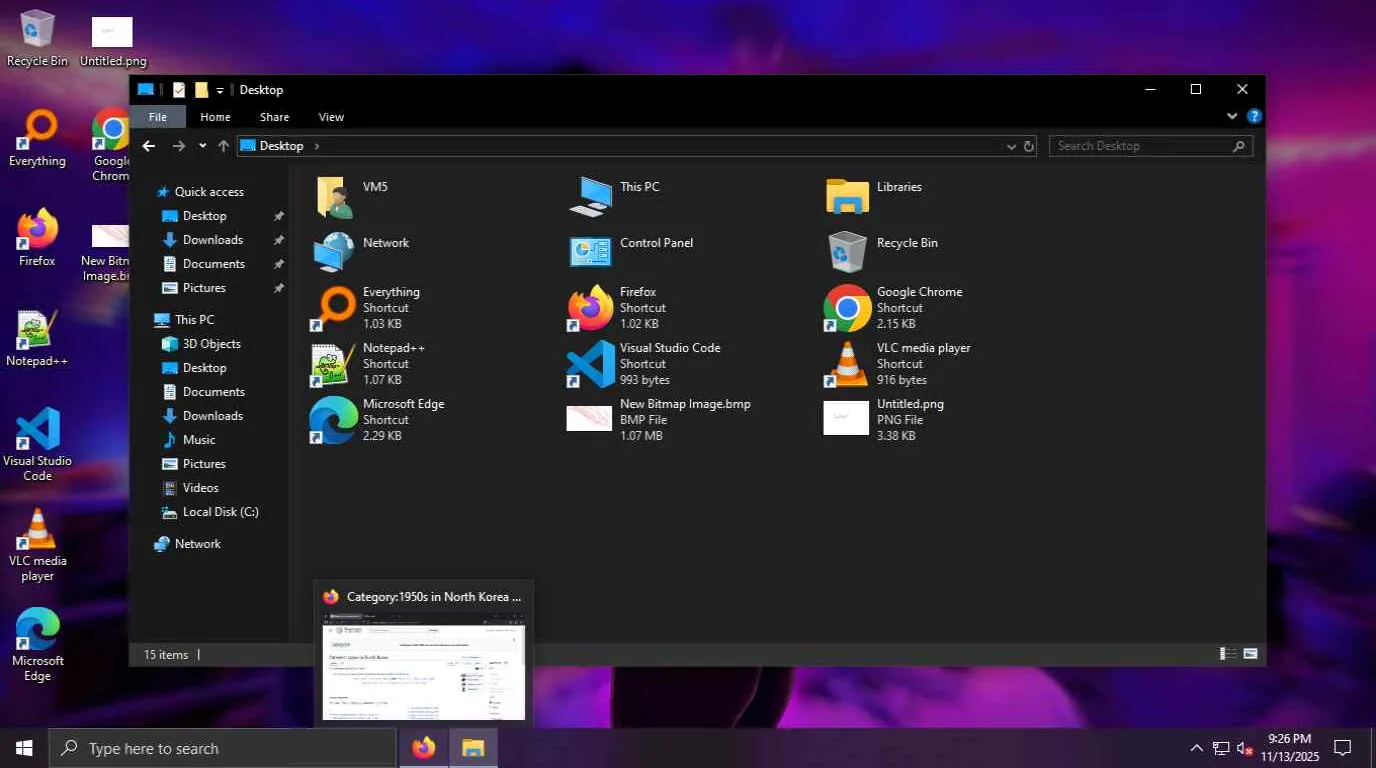This screenshot has height=768, width=1376.
Task: Expand the address bar history dropdown
Action: 1011,146
